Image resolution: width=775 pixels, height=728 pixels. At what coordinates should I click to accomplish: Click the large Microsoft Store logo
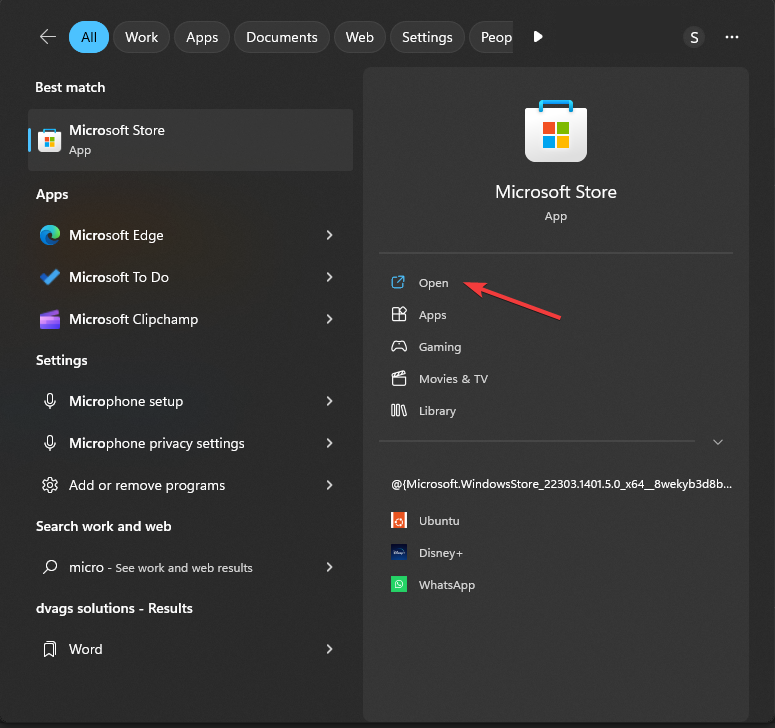556,131
